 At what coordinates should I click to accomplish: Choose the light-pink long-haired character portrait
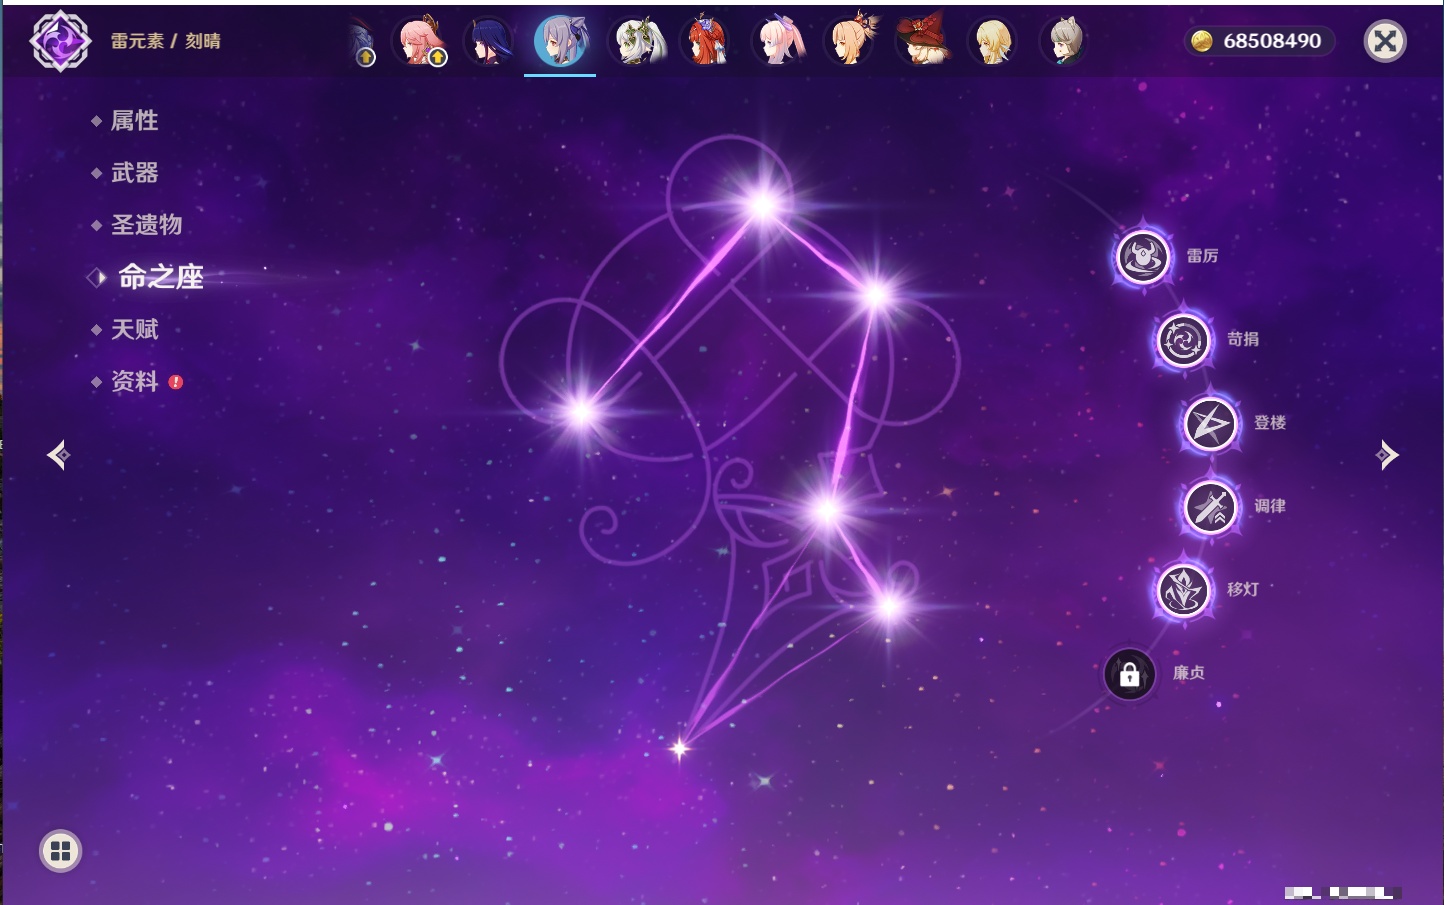[x=778, y=41]
